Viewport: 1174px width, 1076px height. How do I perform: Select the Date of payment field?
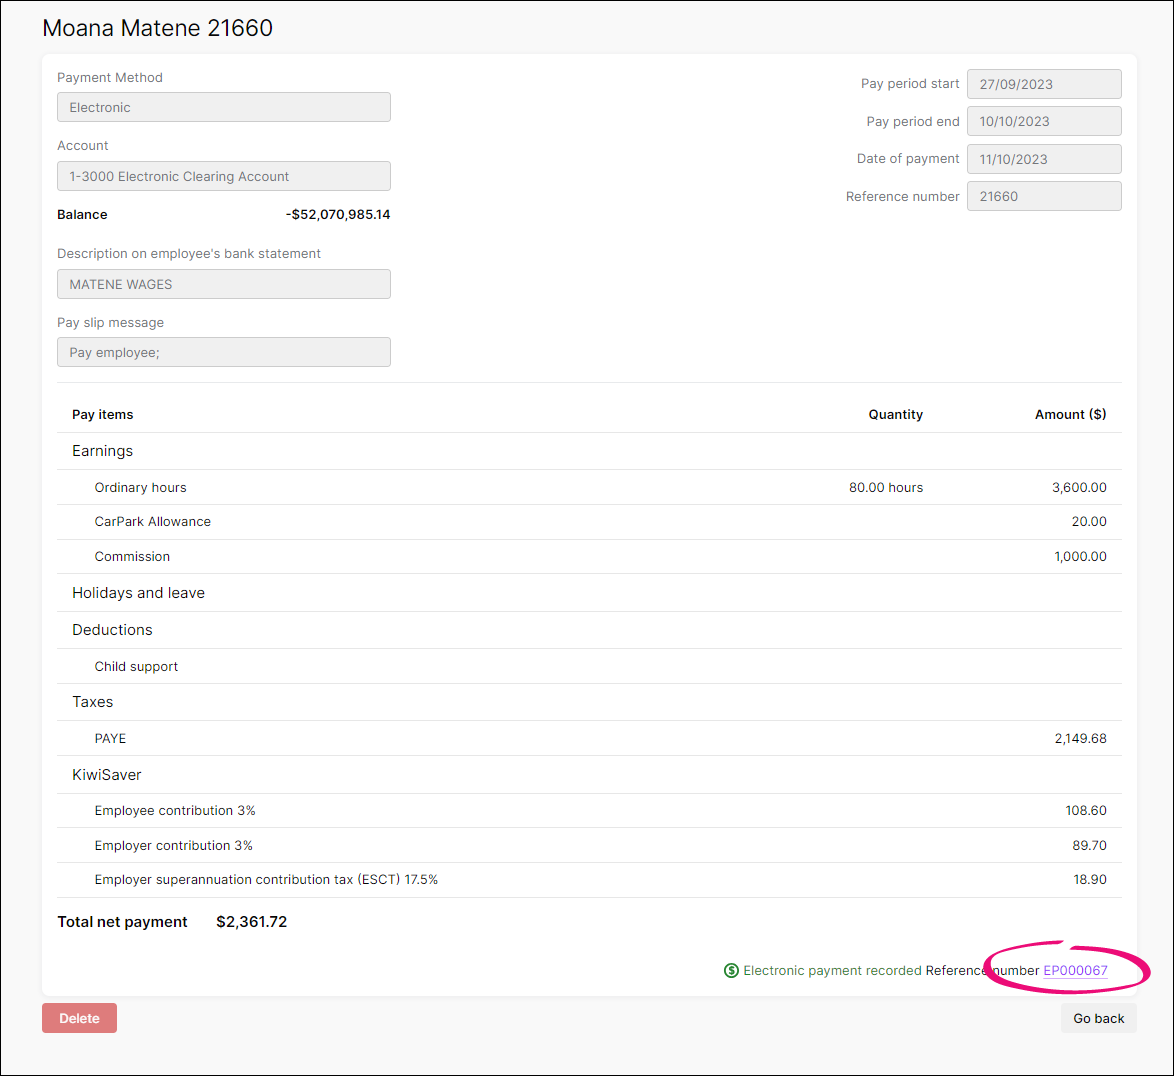(1043, 158)
